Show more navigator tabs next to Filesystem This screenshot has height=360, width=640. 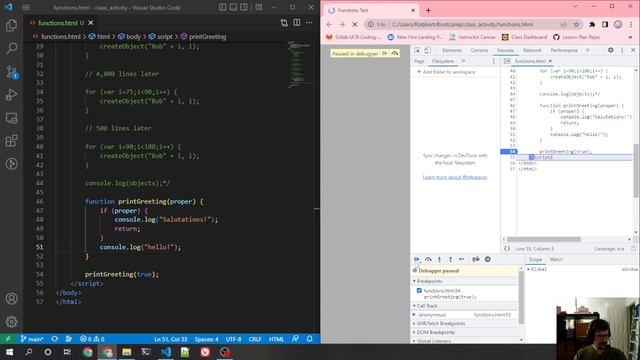click(463, 61)
